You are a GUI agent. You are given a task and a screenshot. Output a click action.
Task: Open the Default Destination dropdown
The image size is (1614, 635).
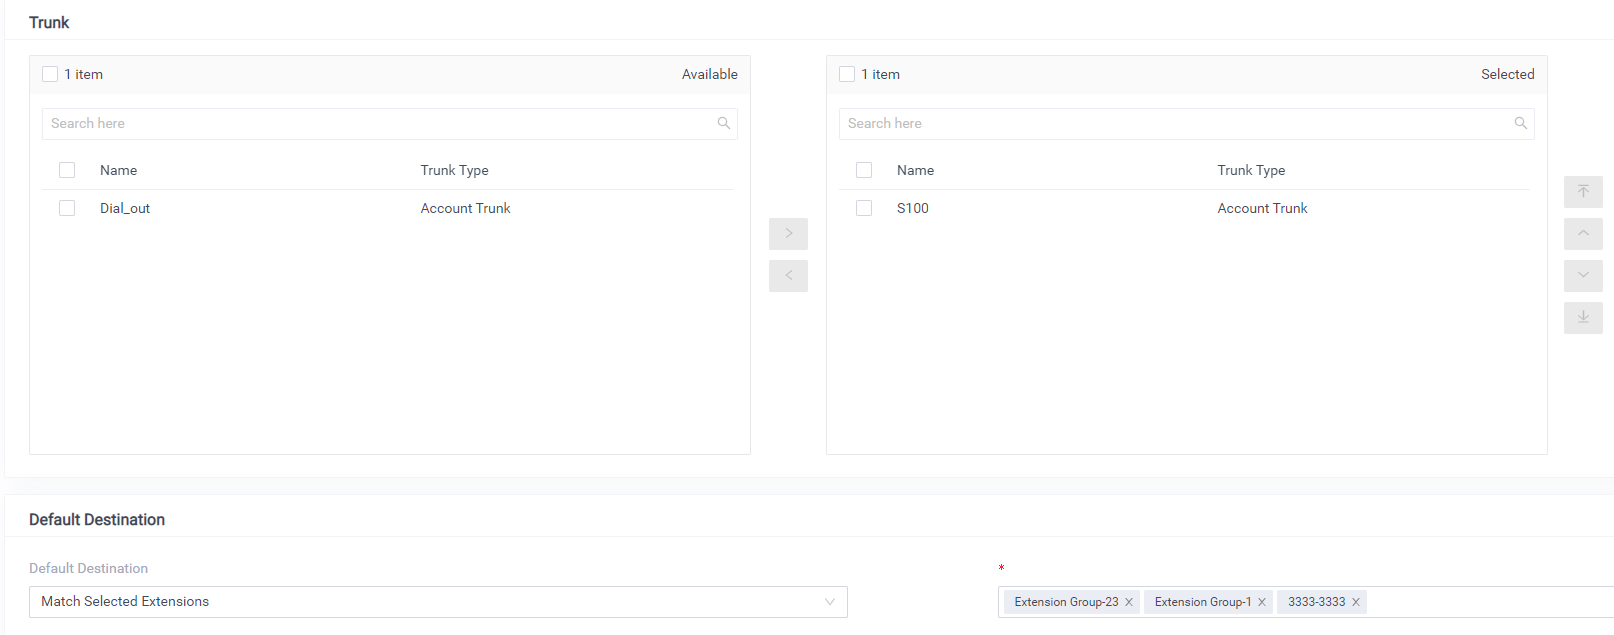click(438, 602)
